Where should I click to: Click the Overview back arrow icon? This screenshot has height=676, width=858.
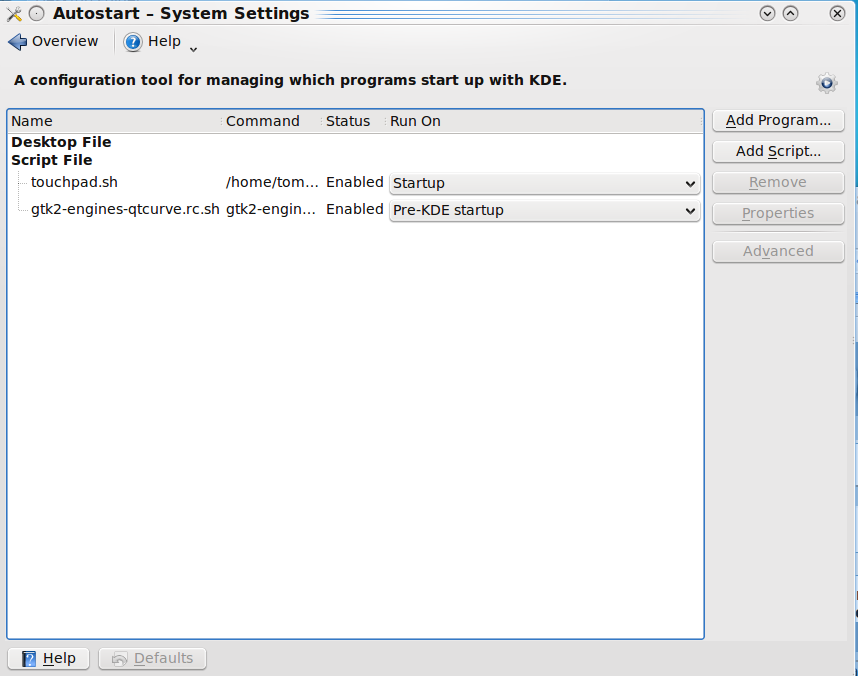[17, 42]
